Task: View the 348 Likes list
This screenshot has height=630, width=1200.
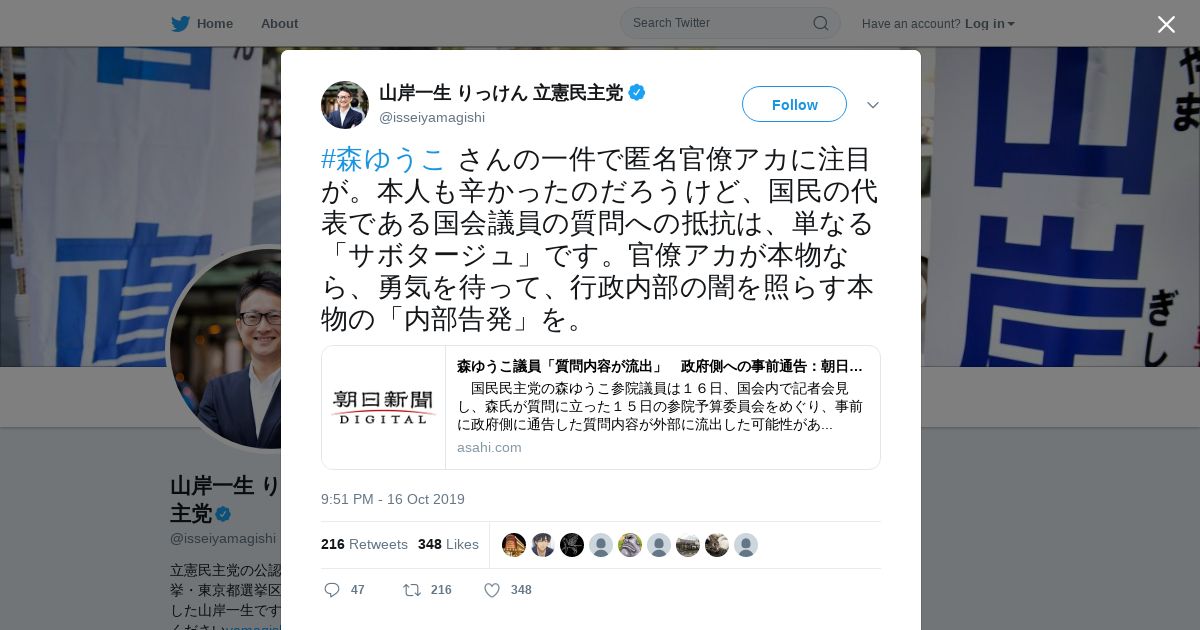Action: pos(448,544)
